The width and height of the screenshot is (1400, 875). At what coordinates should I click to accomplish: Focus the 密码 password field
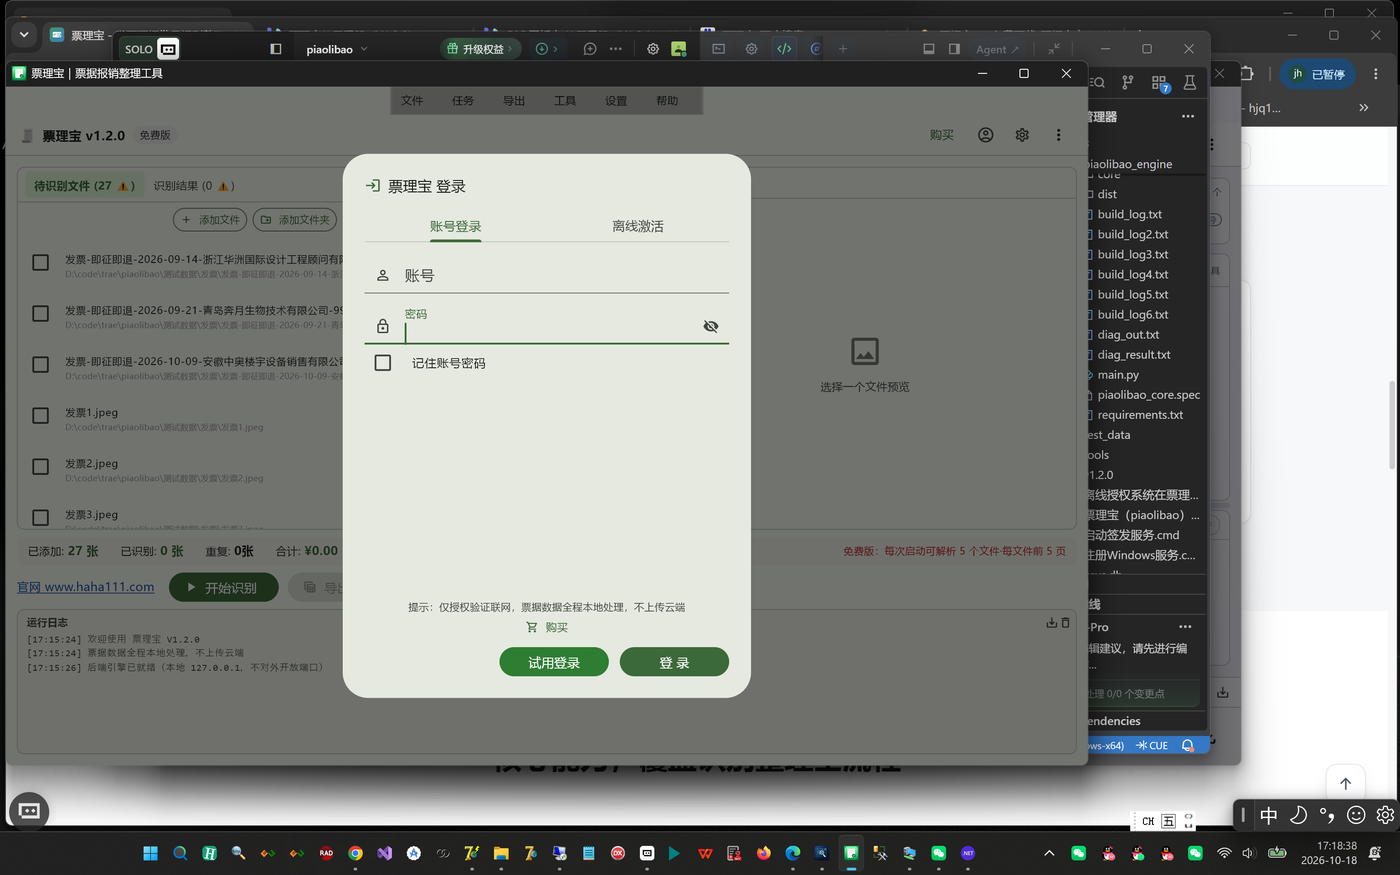pyautogui.click(x=547, y=326)
